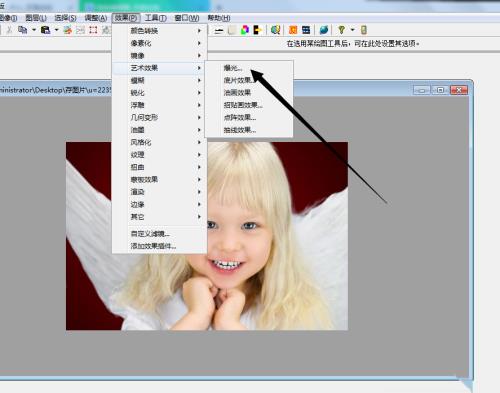Open the dropdown arrow next to help tip icon

pos(352,30)
